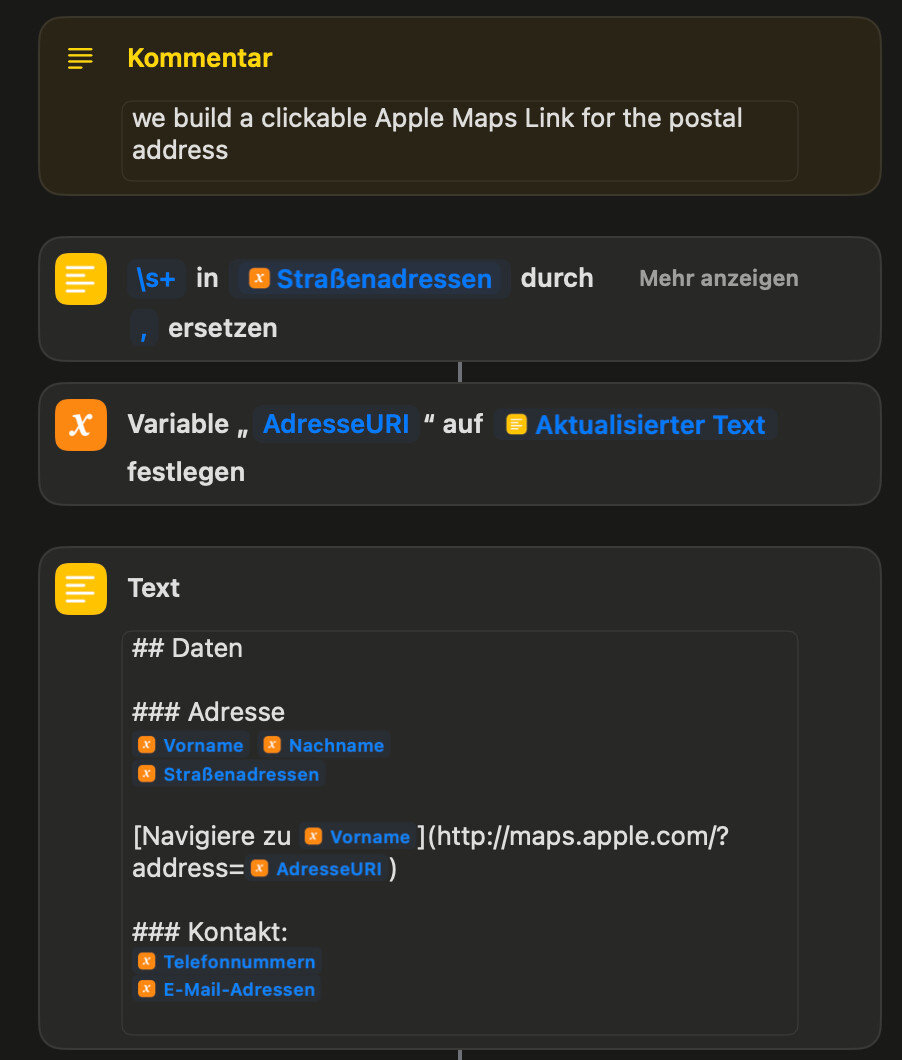Viewport: 902px width, 1060px height.
Task: Edit the comma replacement value field
Action: click(144, 328)
